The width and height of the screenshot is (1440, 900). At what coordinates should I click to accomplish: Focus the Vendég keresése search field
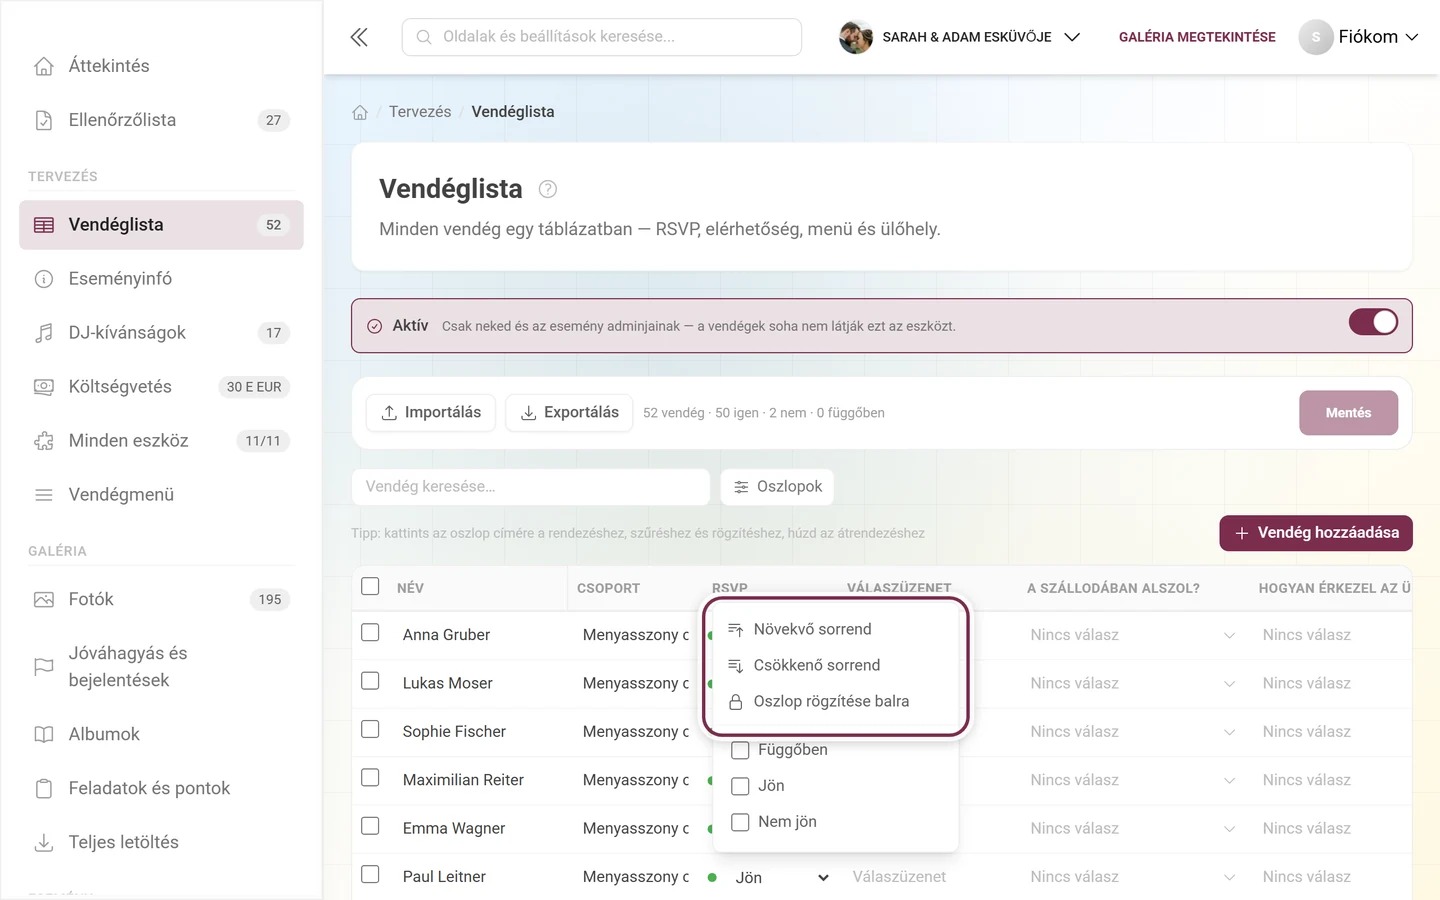[531, 487]
